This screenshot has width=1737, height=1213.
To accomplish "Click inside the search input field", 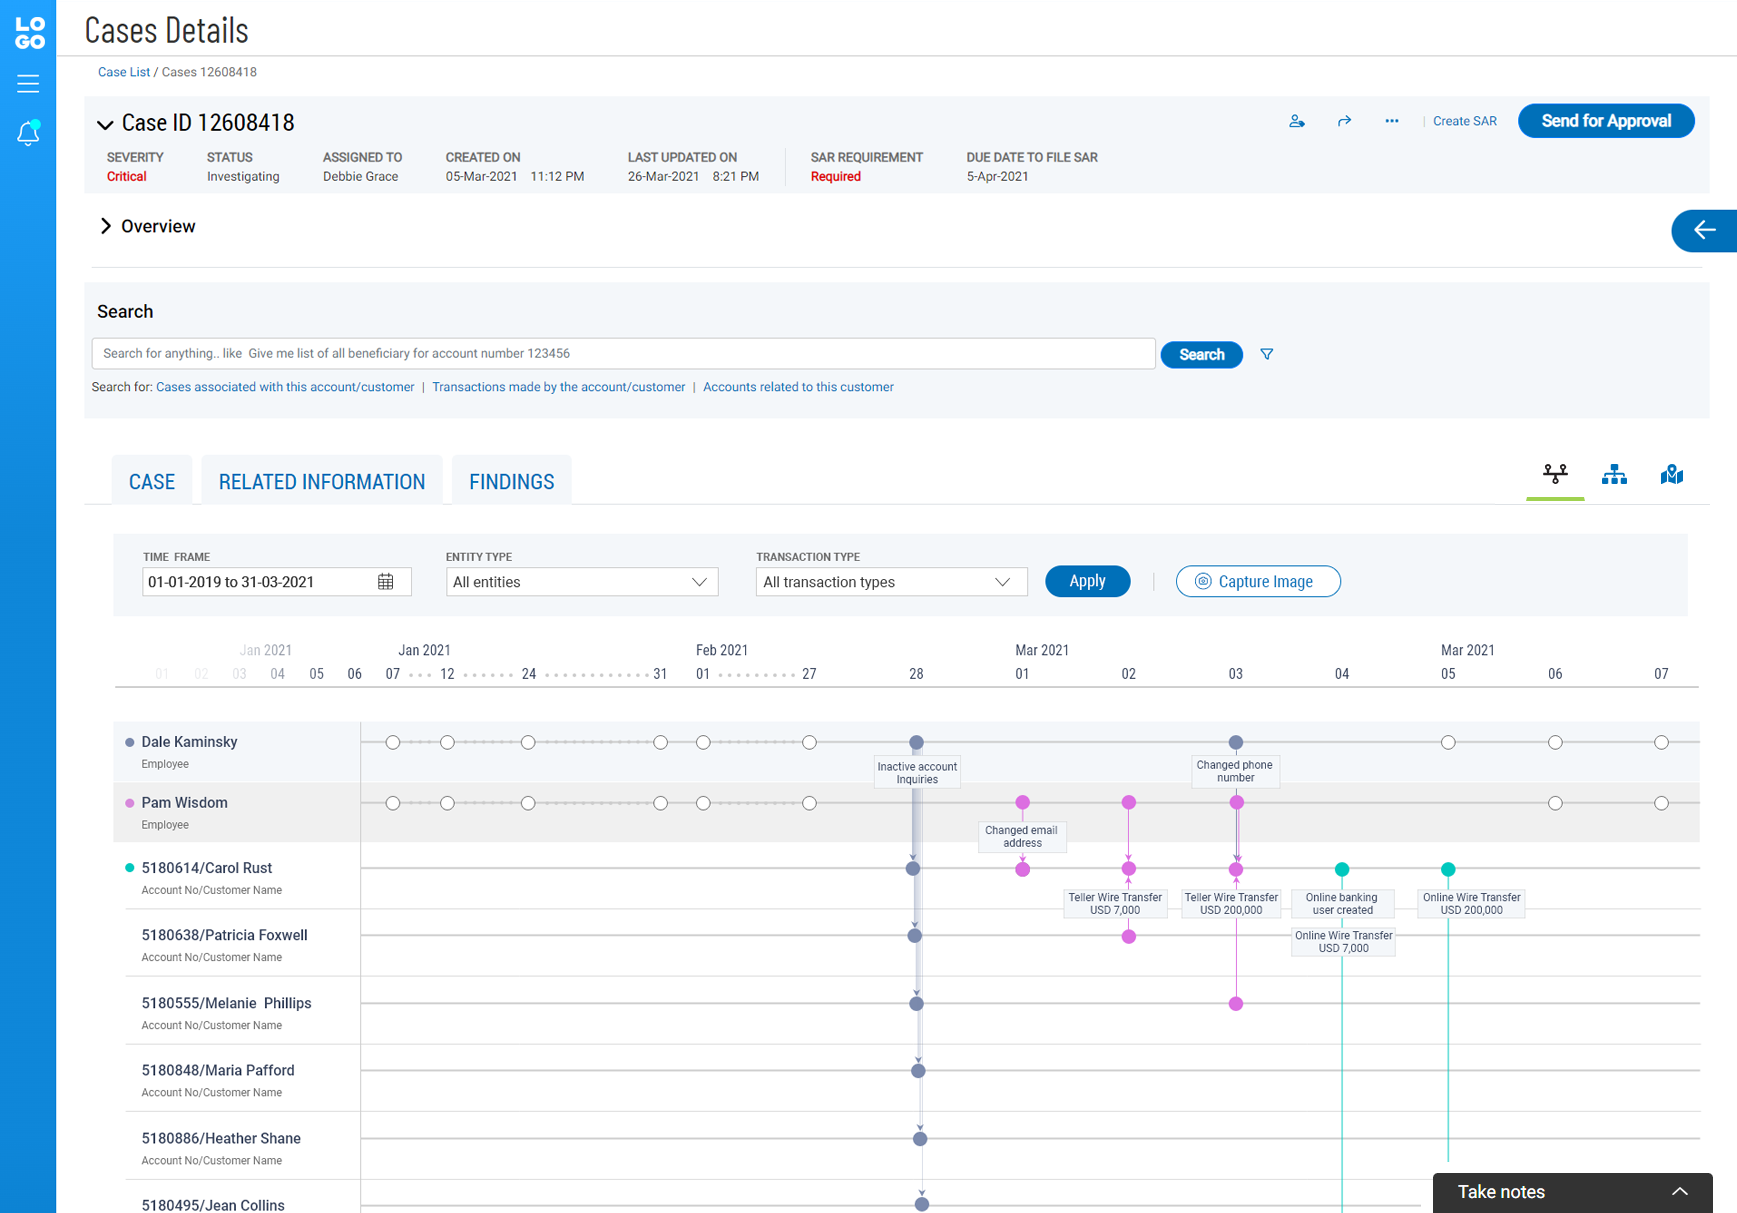I will tap(622, 353).
